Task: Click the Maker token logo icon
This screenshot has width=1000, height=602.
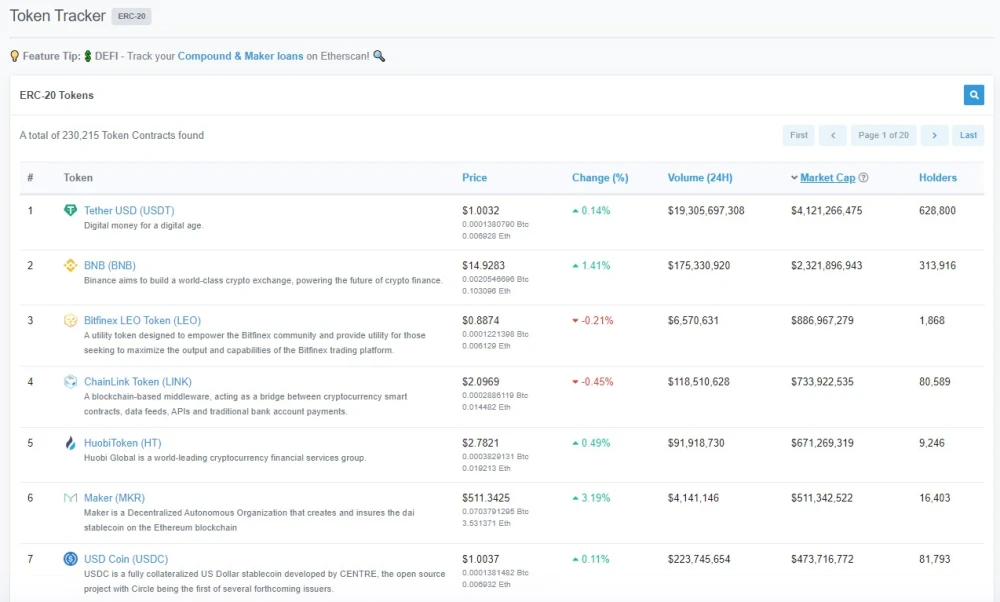Action: [70, 497]
